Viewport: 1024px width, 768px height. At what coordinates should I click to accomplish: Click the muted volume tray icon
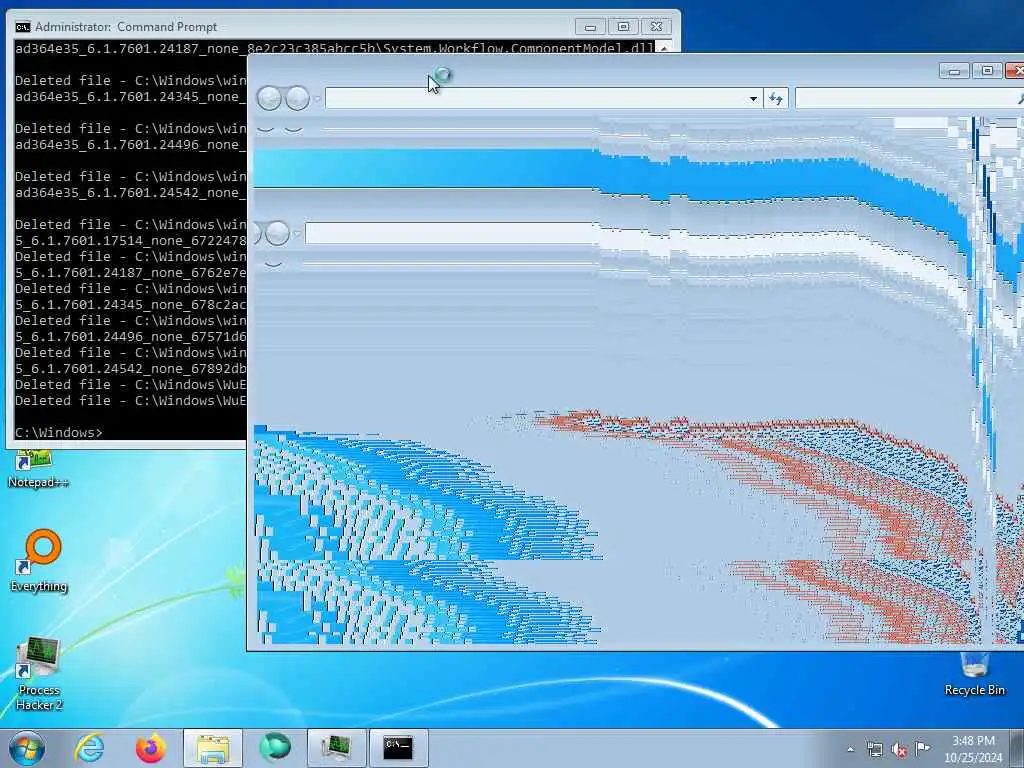899,749
